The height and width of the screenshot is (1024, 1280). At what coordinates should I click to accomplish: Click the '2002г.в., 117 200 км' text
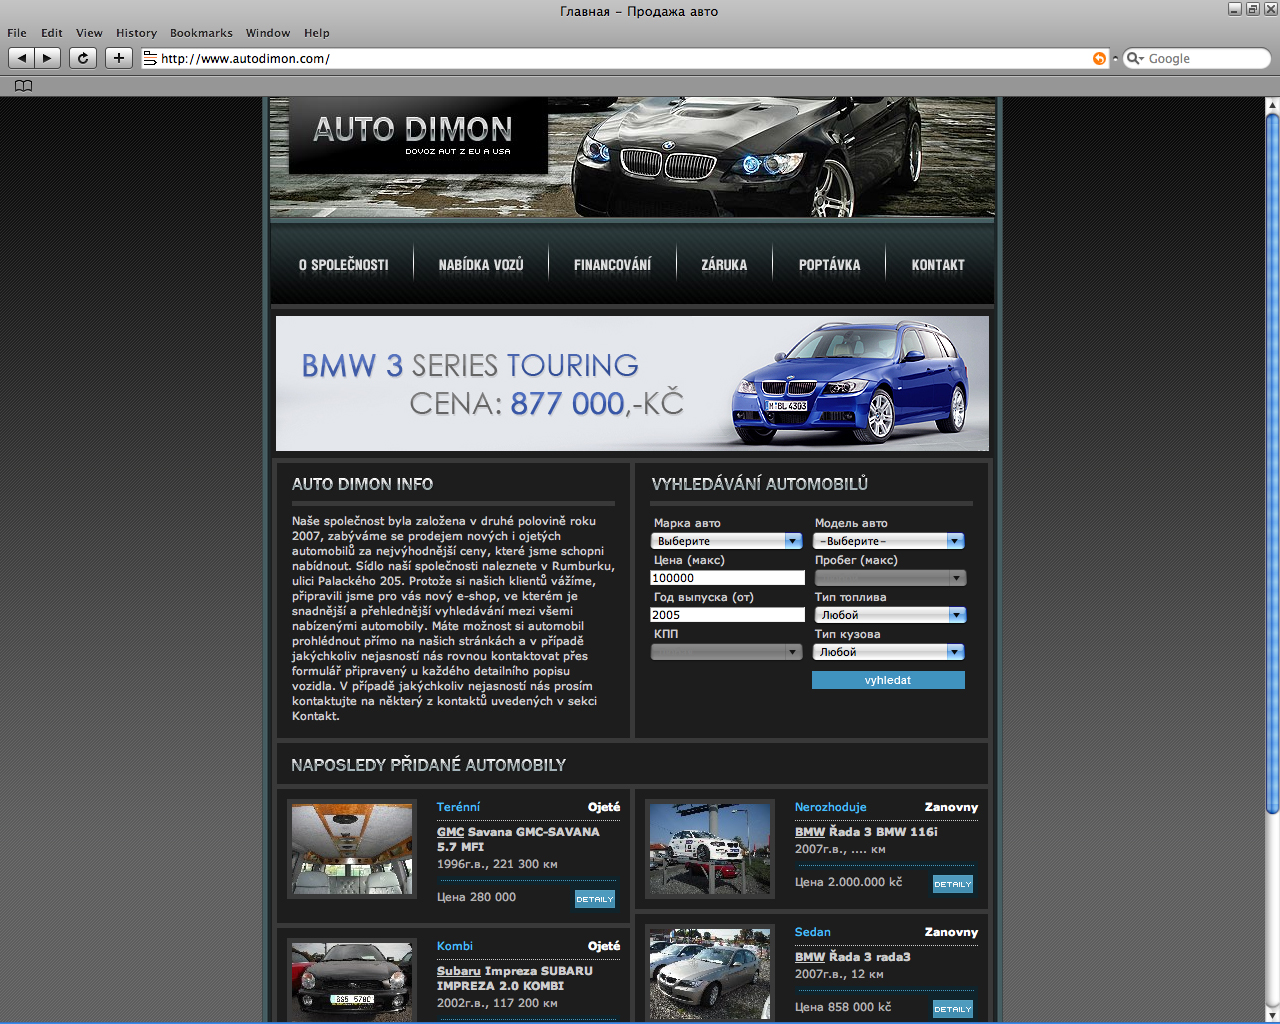point(497,1003)
